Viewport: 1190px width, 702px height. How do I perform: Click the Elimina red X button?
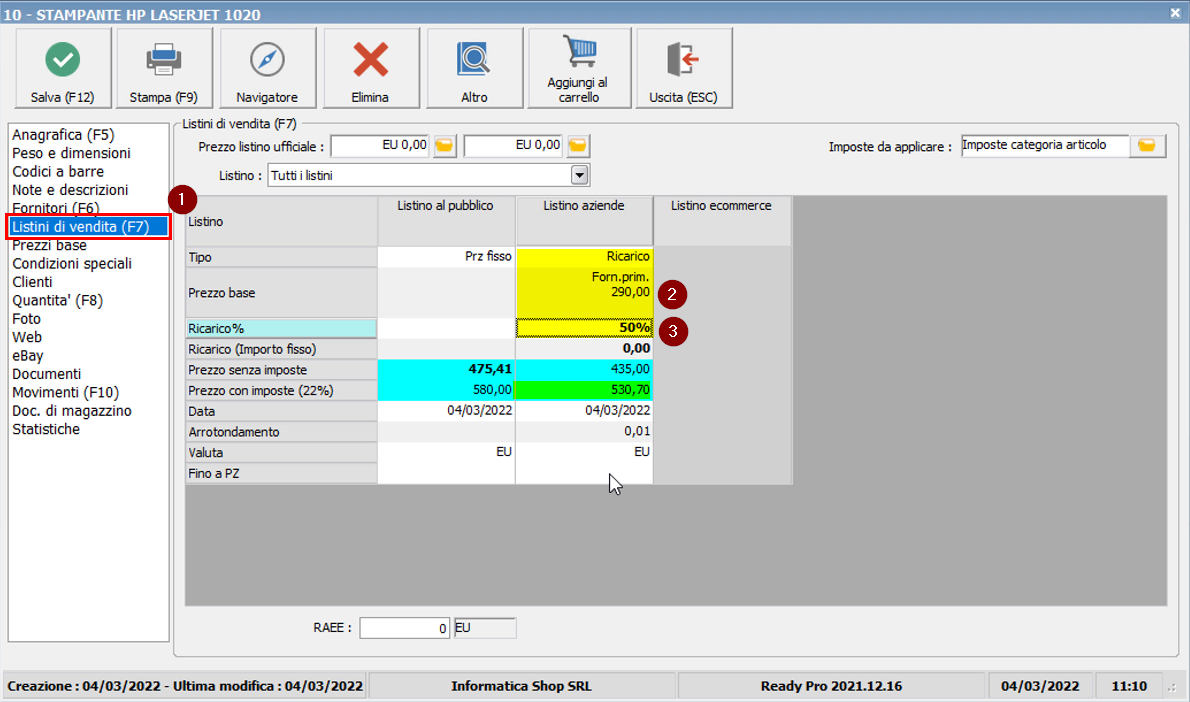pos(370,68)
